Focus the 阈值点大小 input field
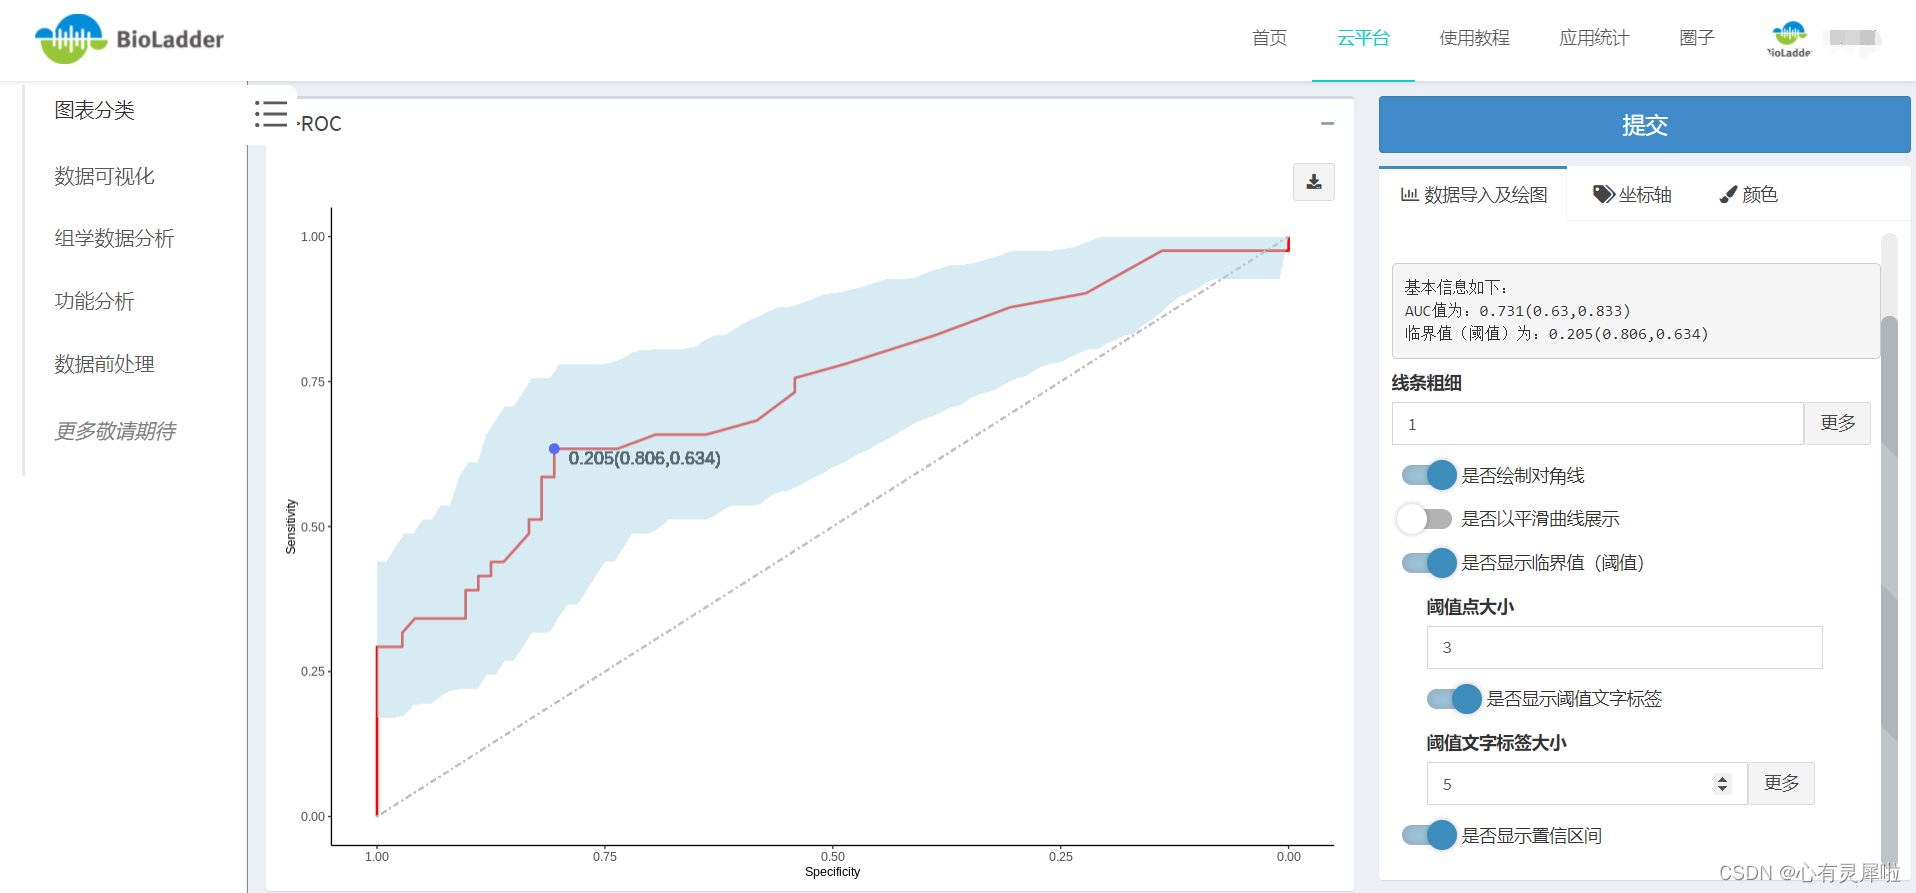Screen dimensions: 1916x893 pyautogui.click(x=1624, y=647)
